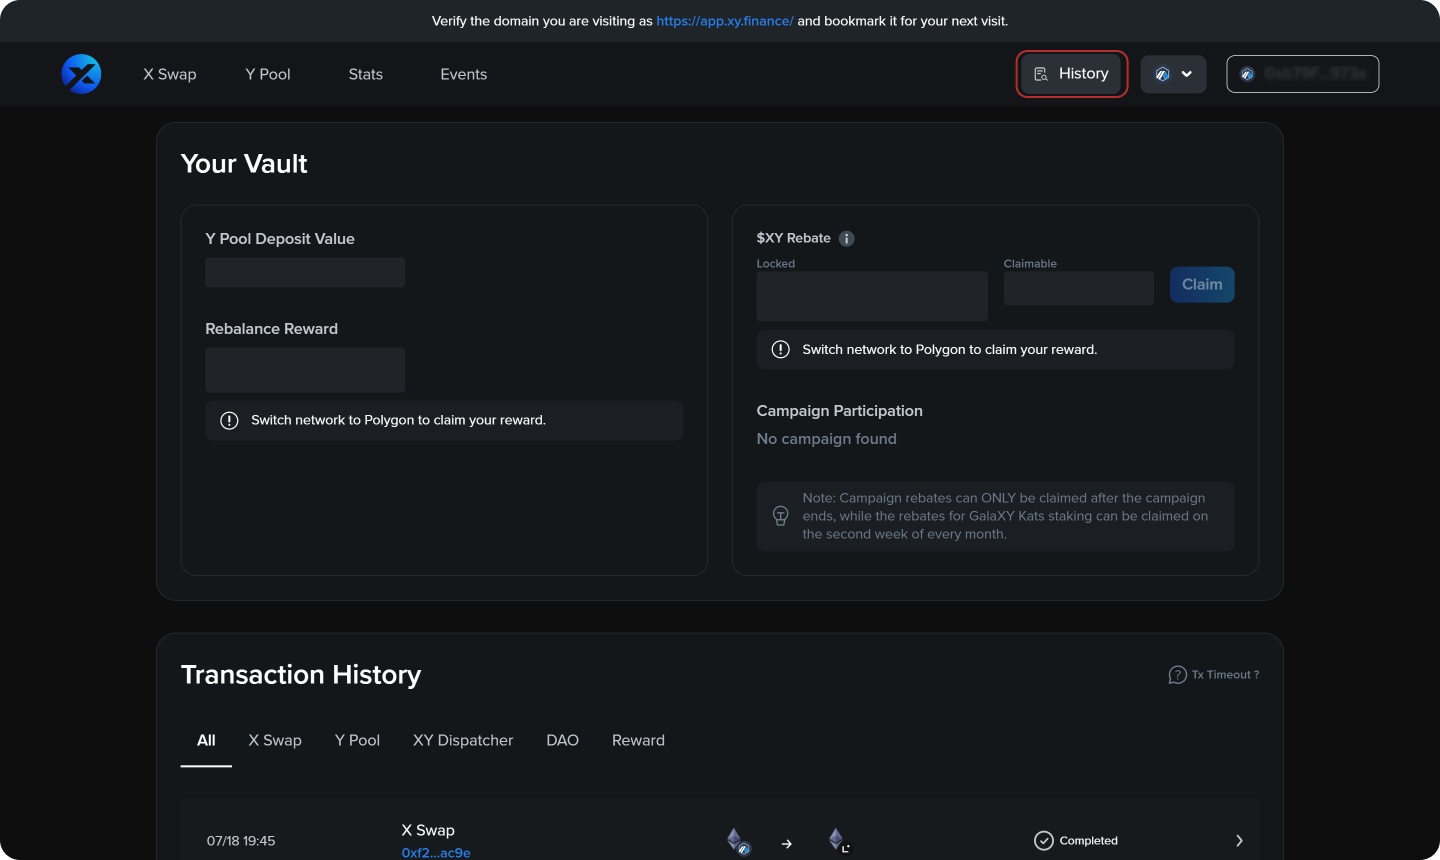Click the Arbitrum network icon in the navbar
The image size is (1440, 860).
[1161, 73]
